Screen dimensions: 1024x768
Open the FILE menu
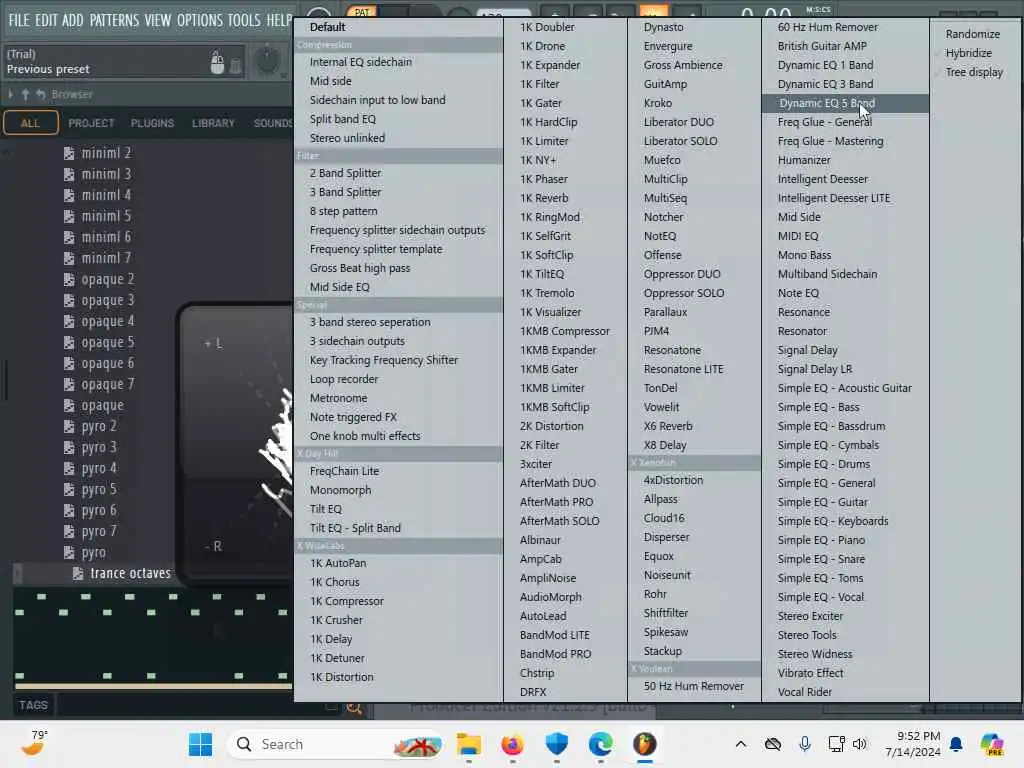[x=19, y=20]
